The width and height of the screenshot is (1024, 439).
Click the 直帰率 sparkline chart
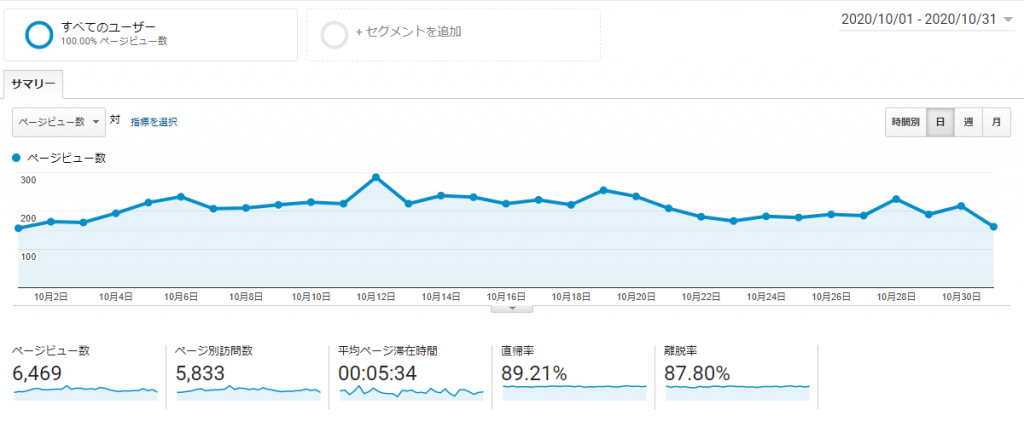pyautogui.click(x=574, y=388)
